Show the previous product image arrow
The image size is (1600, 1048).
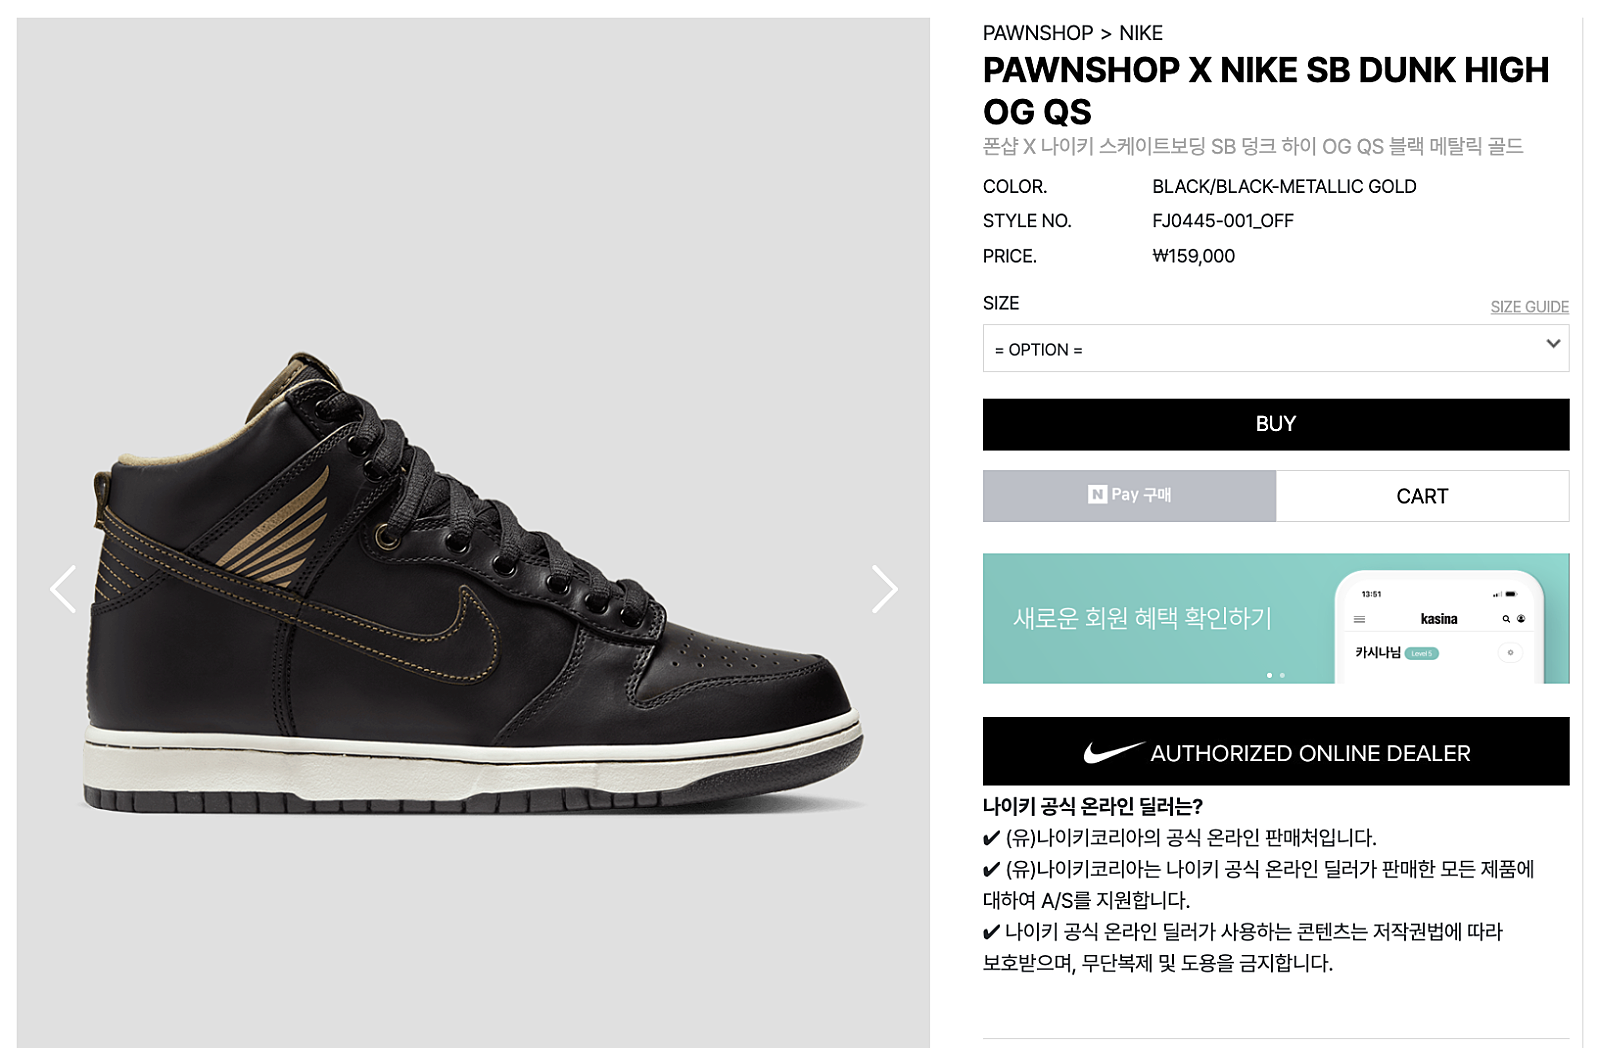(x=64, y=589)
